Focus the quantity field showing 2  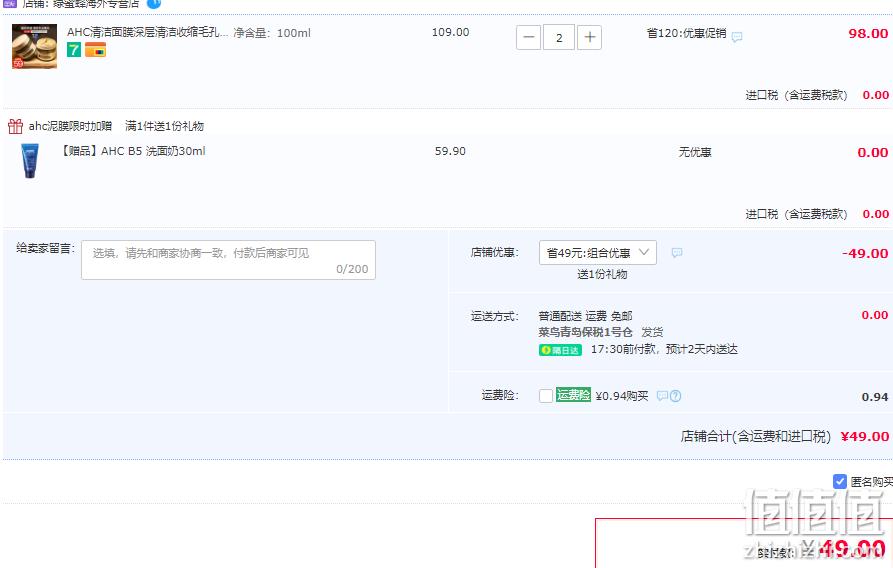[559, 38]
